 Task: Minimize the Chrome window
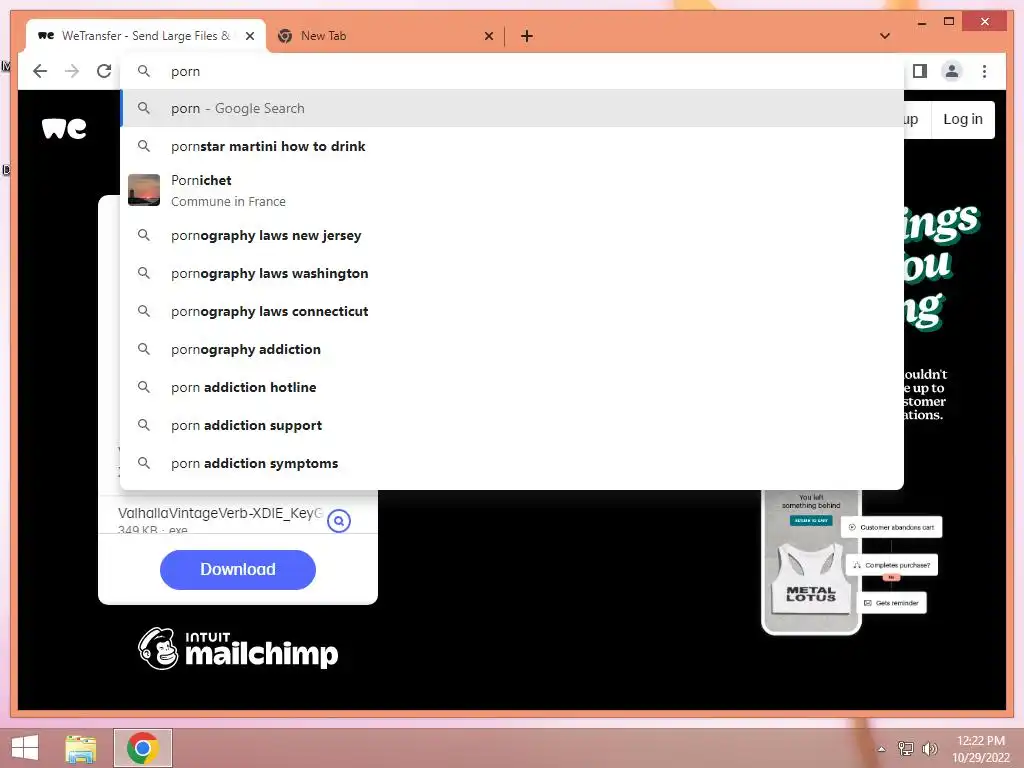pos(921,22)
